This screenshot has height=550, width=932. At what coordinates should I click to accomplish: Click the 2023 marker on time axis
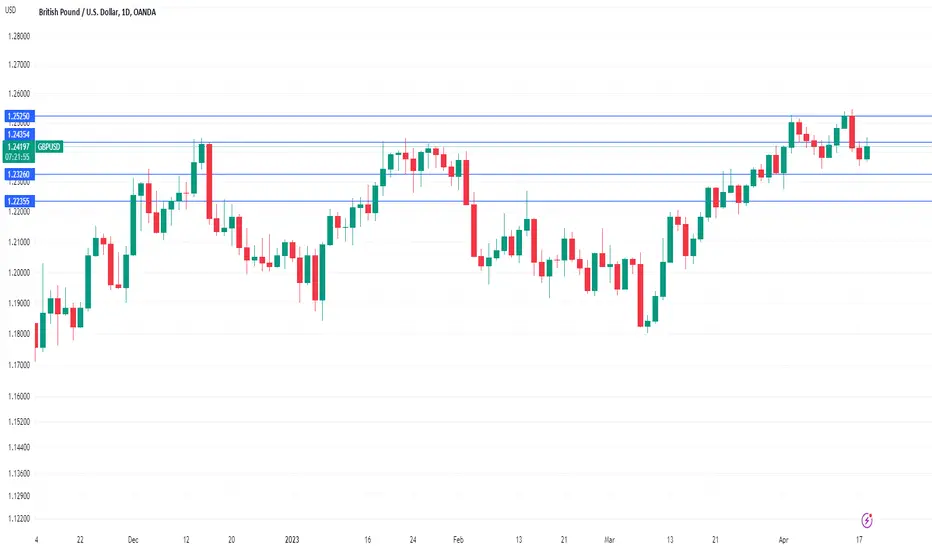coord(292,540)
